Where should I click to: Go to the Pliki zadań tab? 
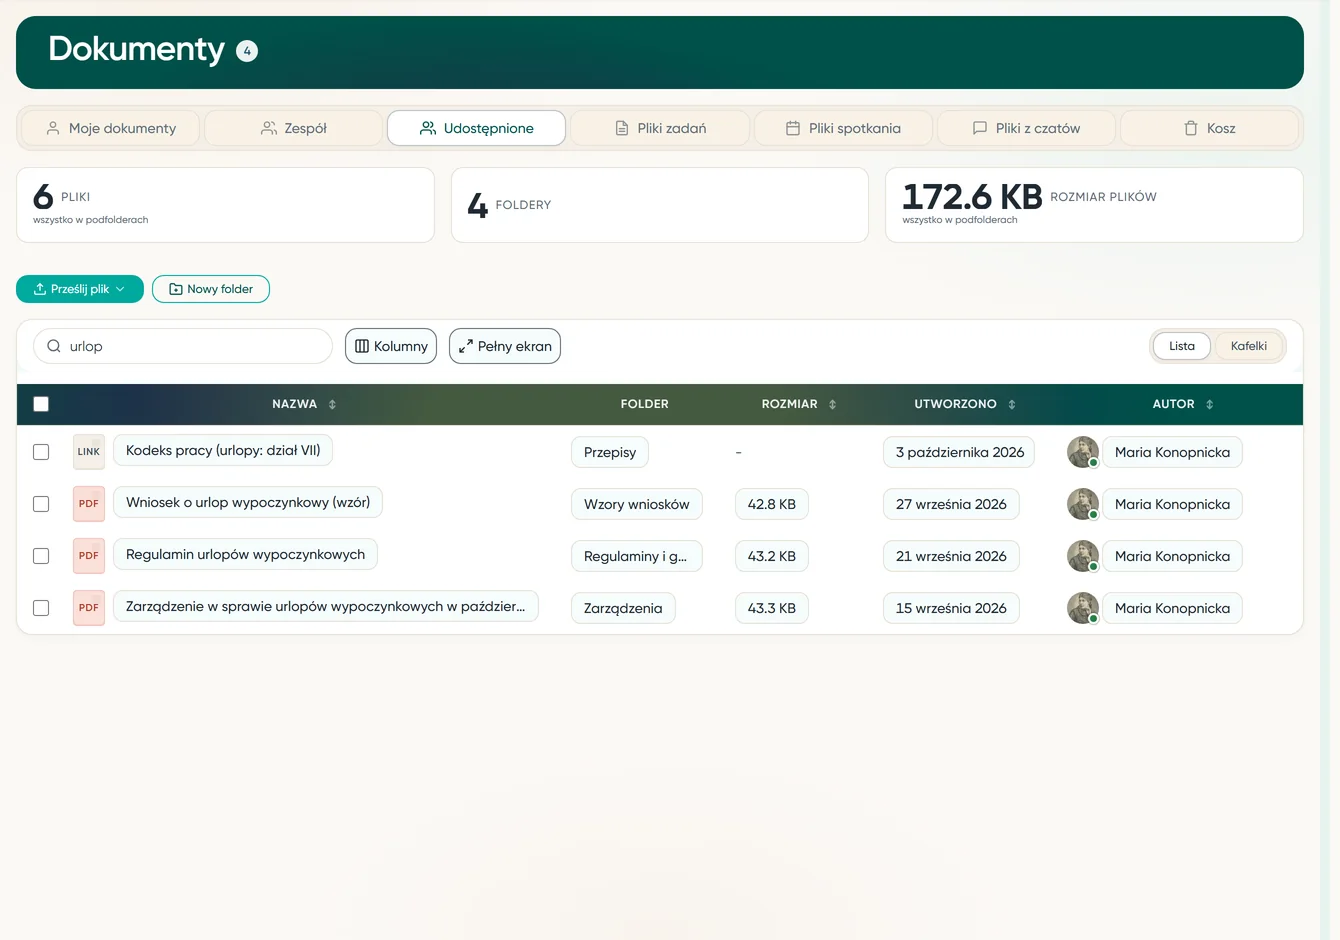(x=660, y=128)
